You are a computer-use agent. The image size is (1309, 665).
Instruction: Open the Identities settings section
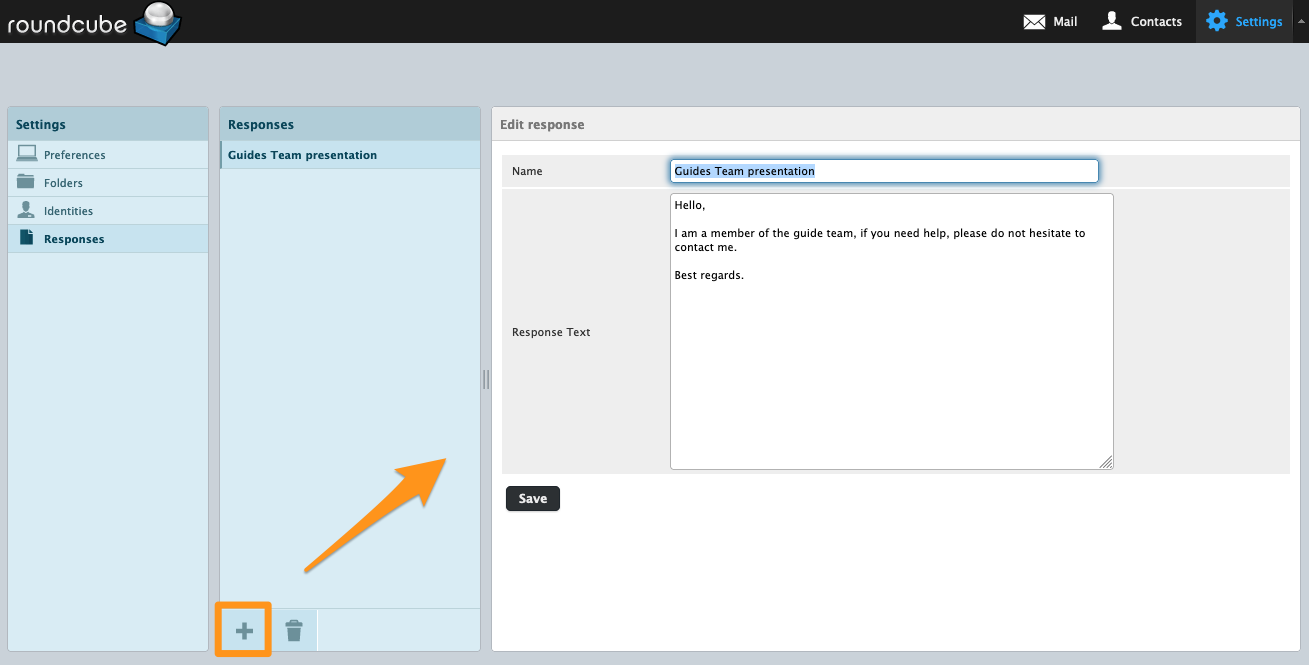click(68, 211)
